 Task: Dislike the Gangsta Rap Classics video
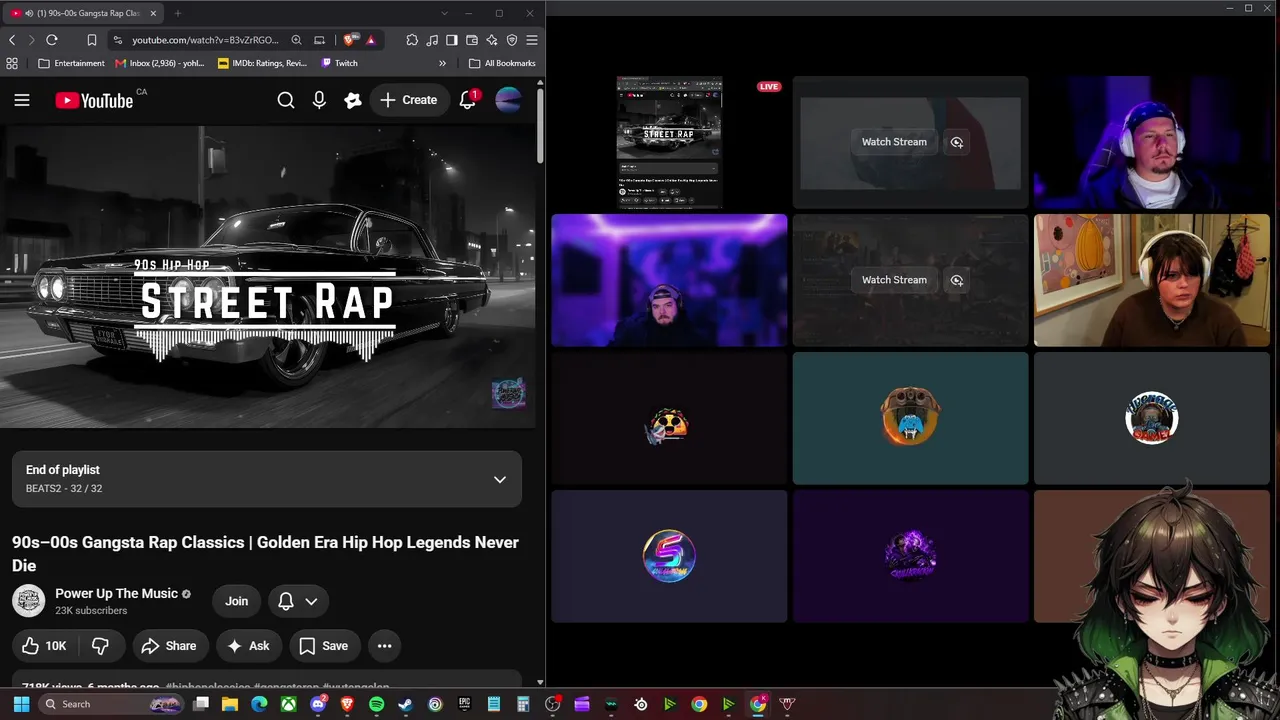[x=100, y=646]
